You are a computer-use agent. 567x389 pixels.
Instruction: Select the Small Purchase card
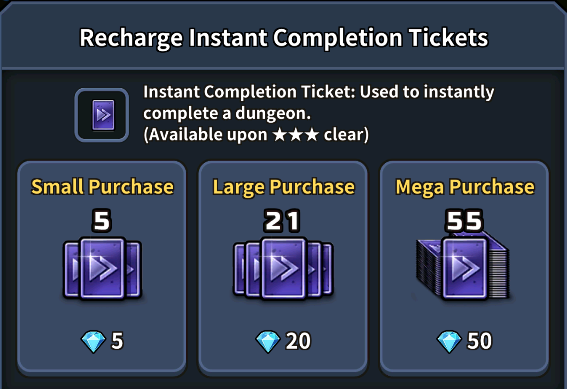pos(102,268)
